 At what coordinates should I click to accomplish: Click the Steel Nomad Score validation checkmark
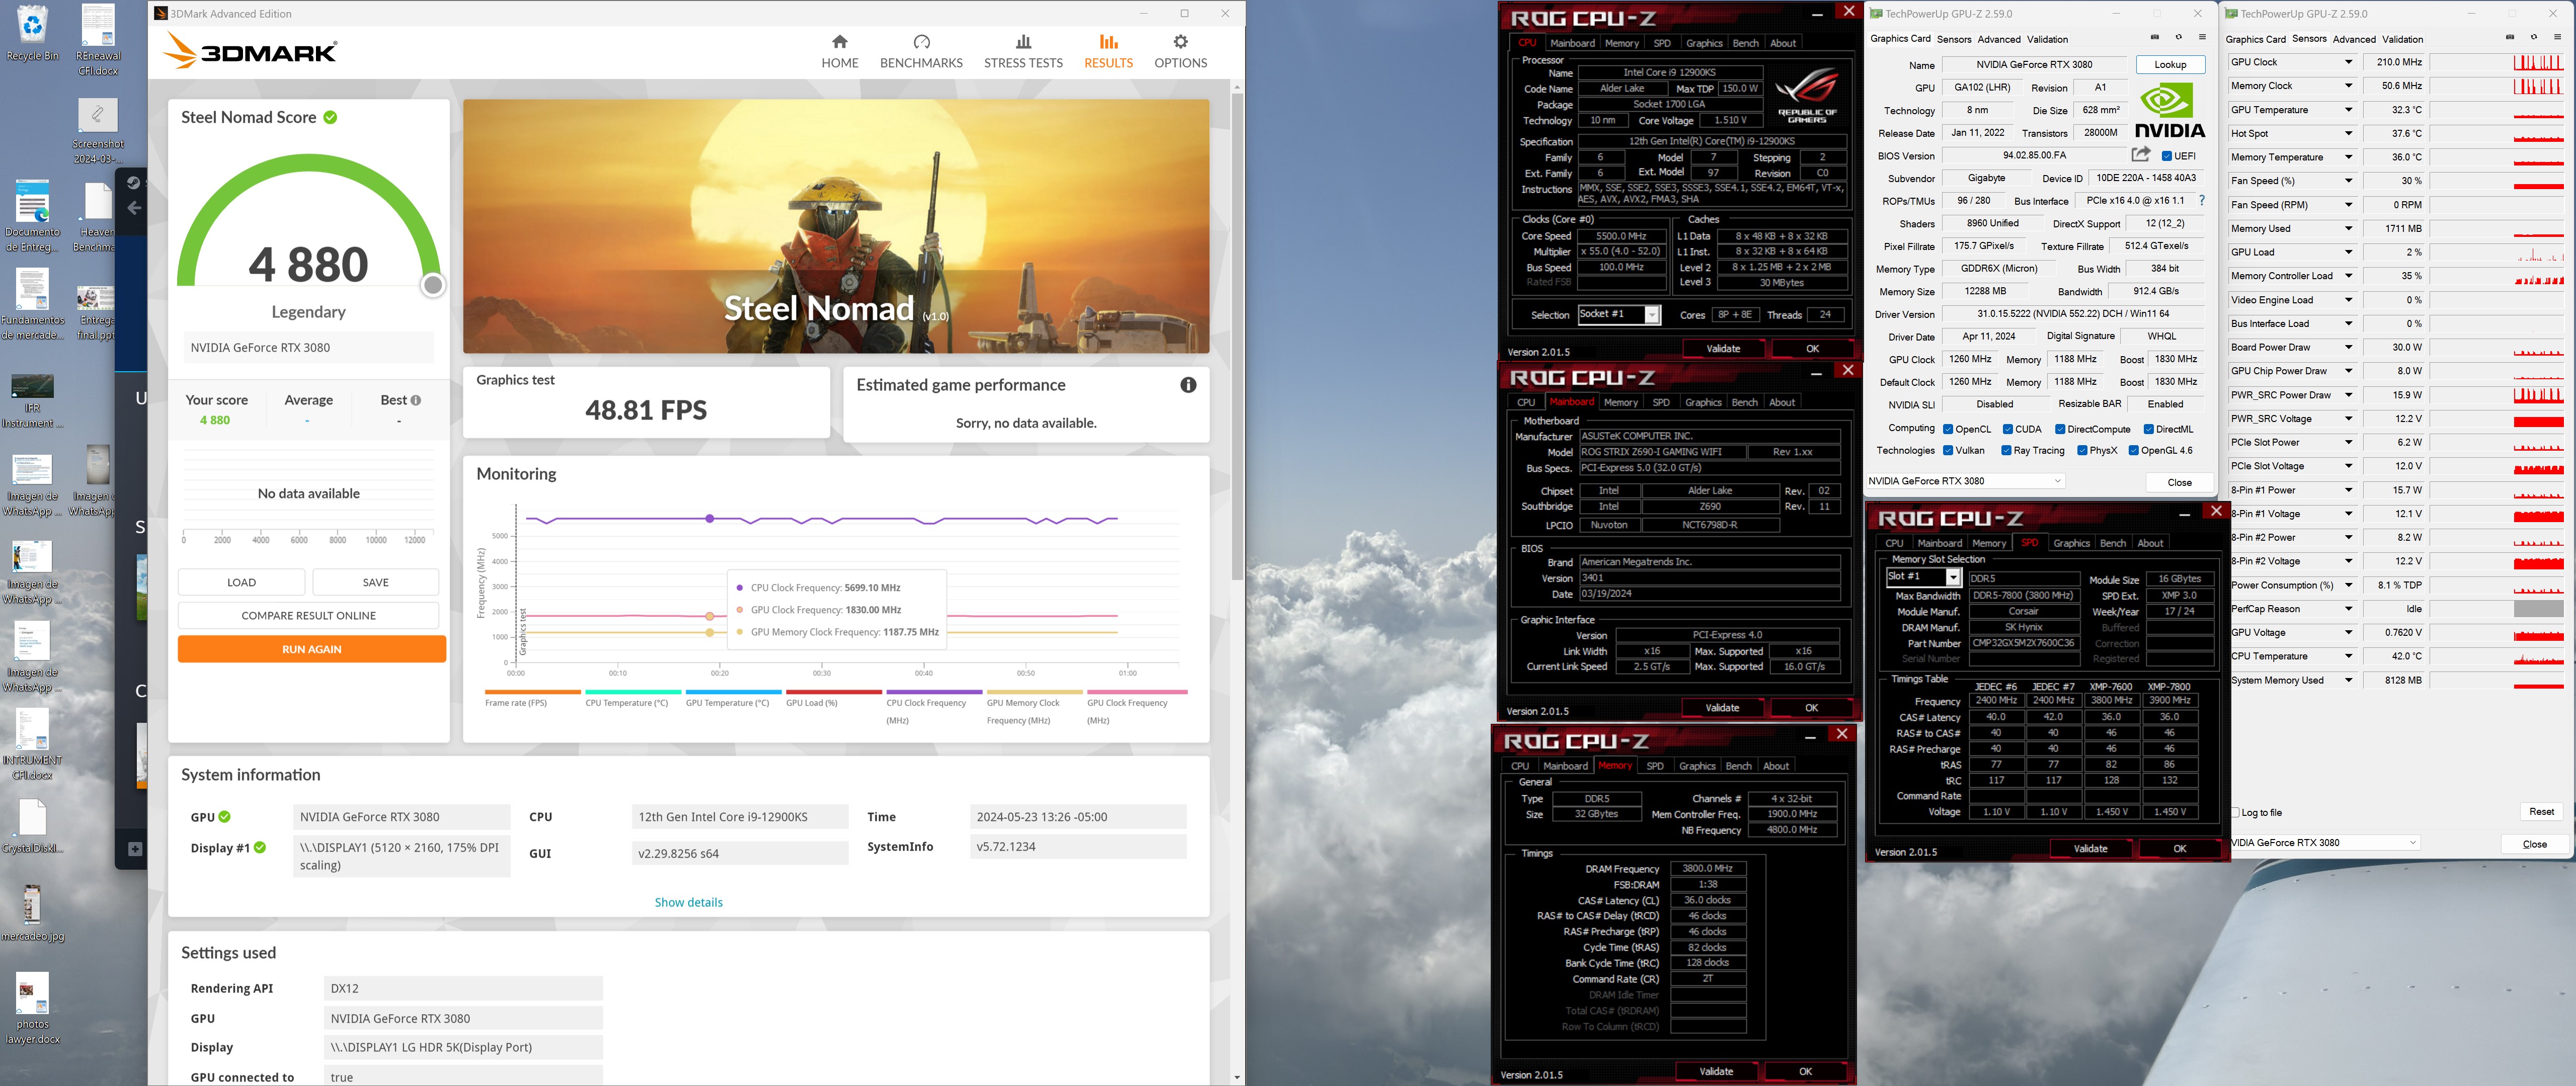tap(330, 117)
